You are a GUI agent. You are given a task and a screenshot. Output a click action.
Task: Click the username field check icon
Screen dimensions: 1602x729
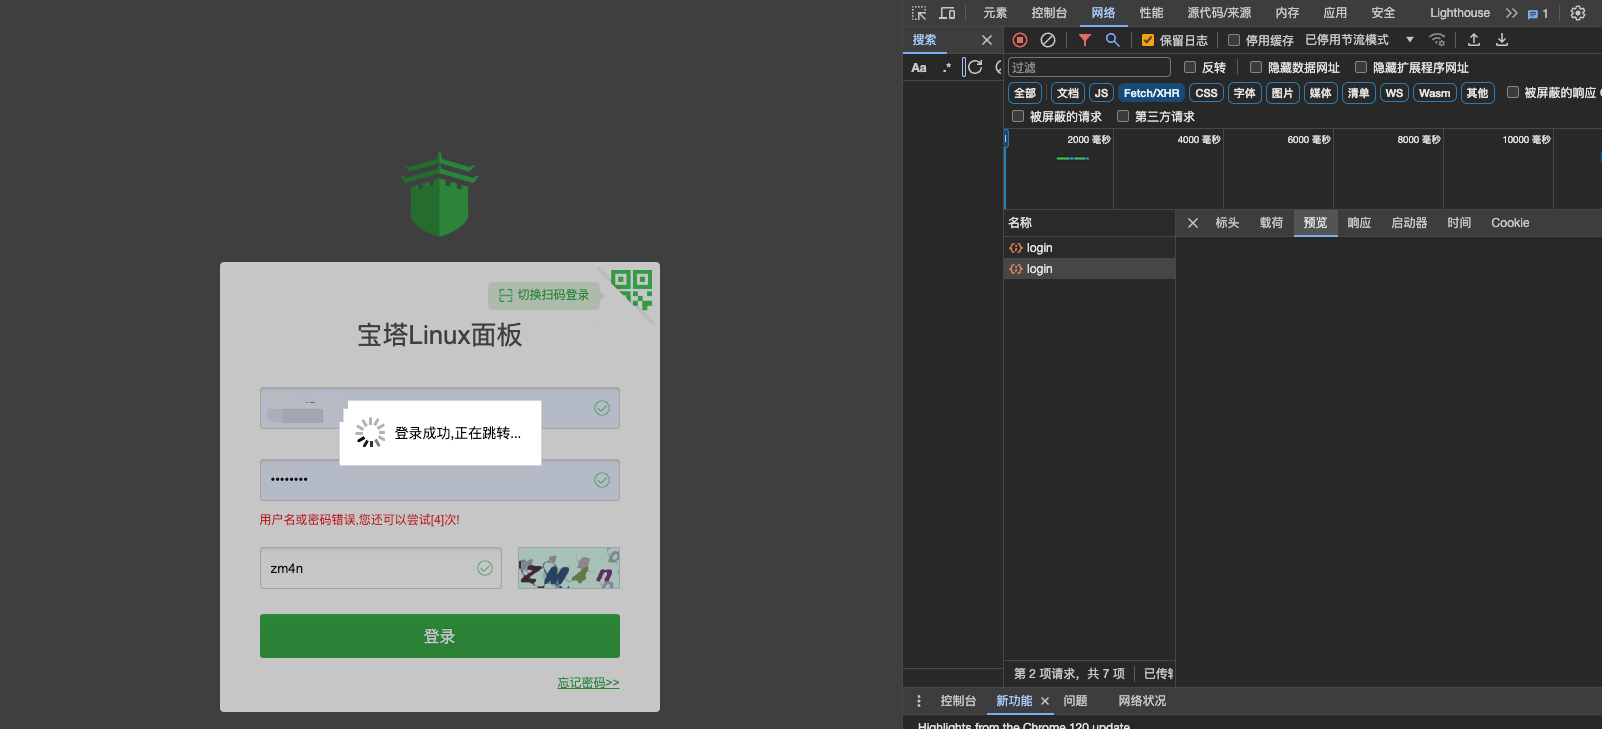tap(602, 408)
